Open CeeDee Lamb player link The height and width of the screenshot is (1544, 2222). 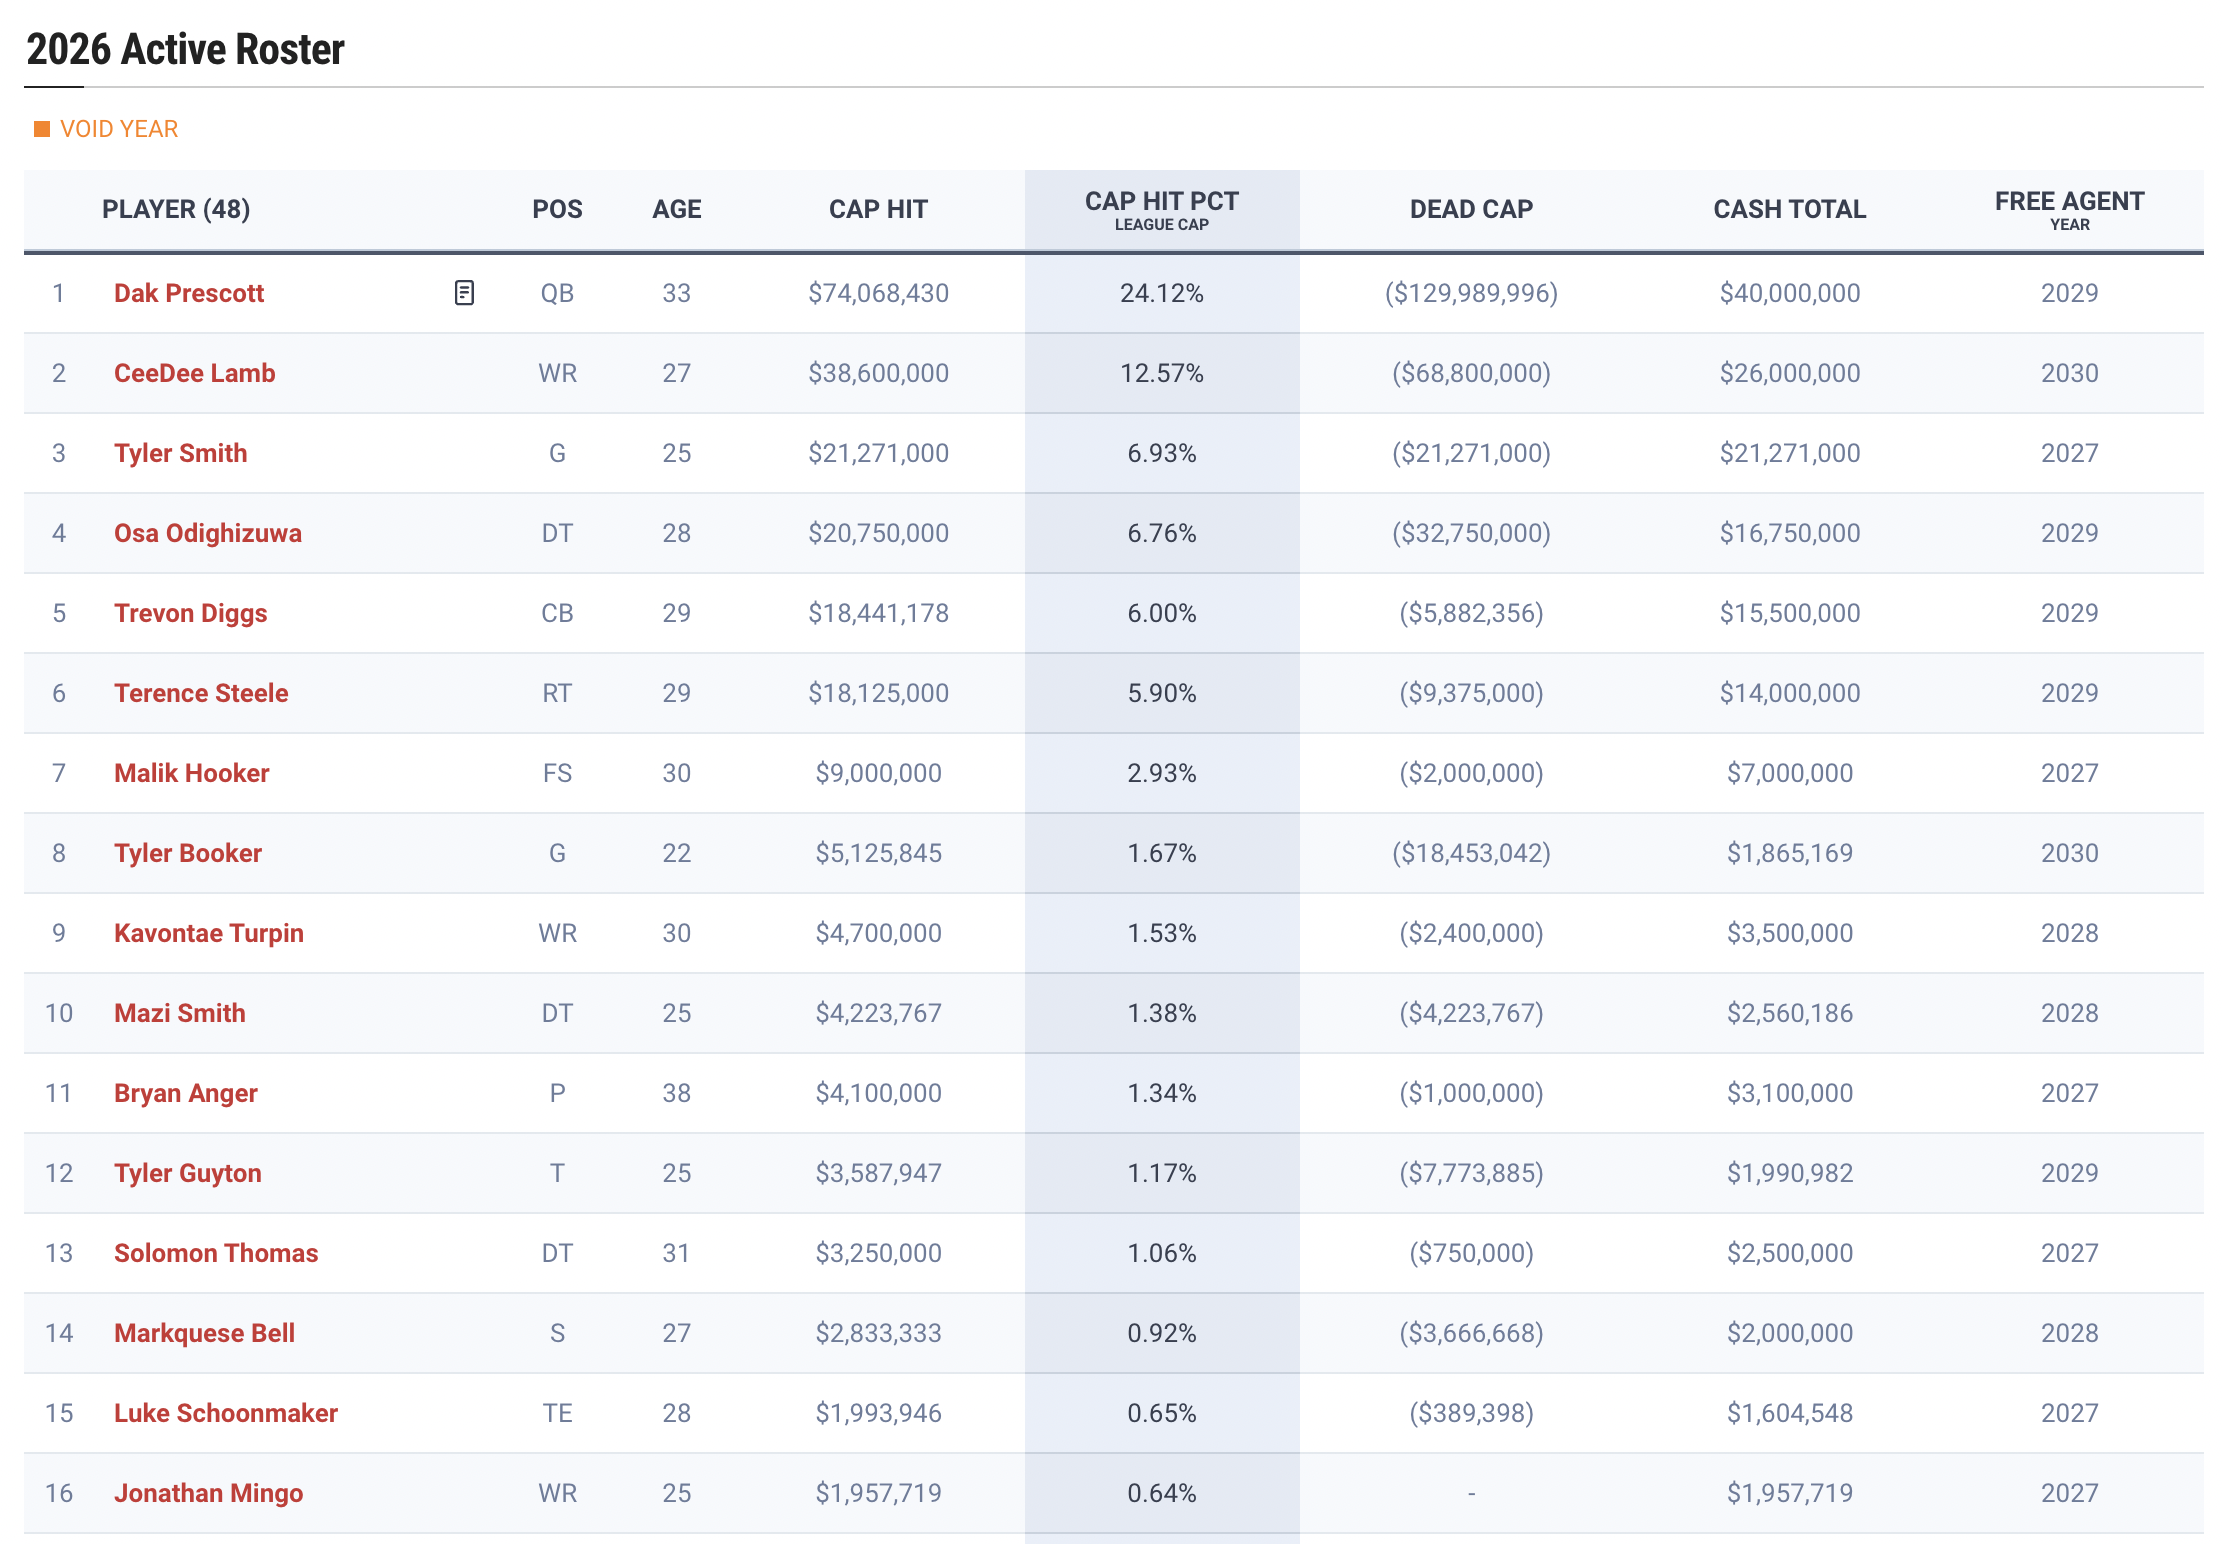(195, 373)
